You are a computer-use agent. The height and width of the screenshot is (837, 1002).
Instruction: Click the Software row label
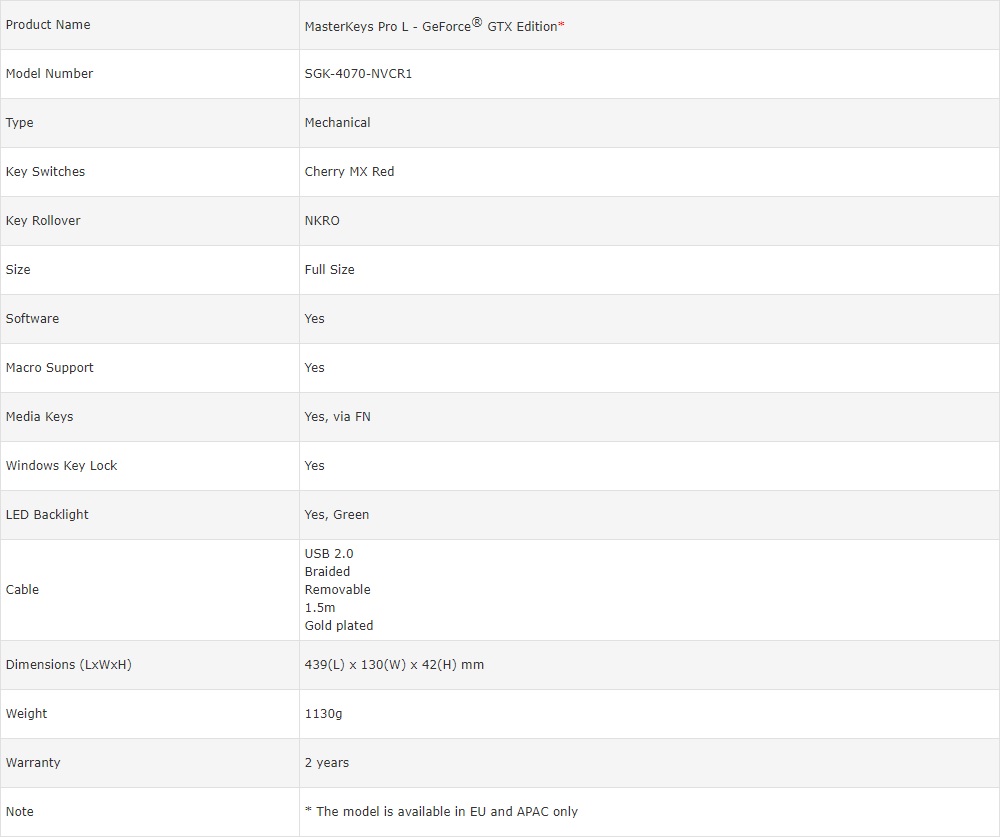tap(32, 319)
